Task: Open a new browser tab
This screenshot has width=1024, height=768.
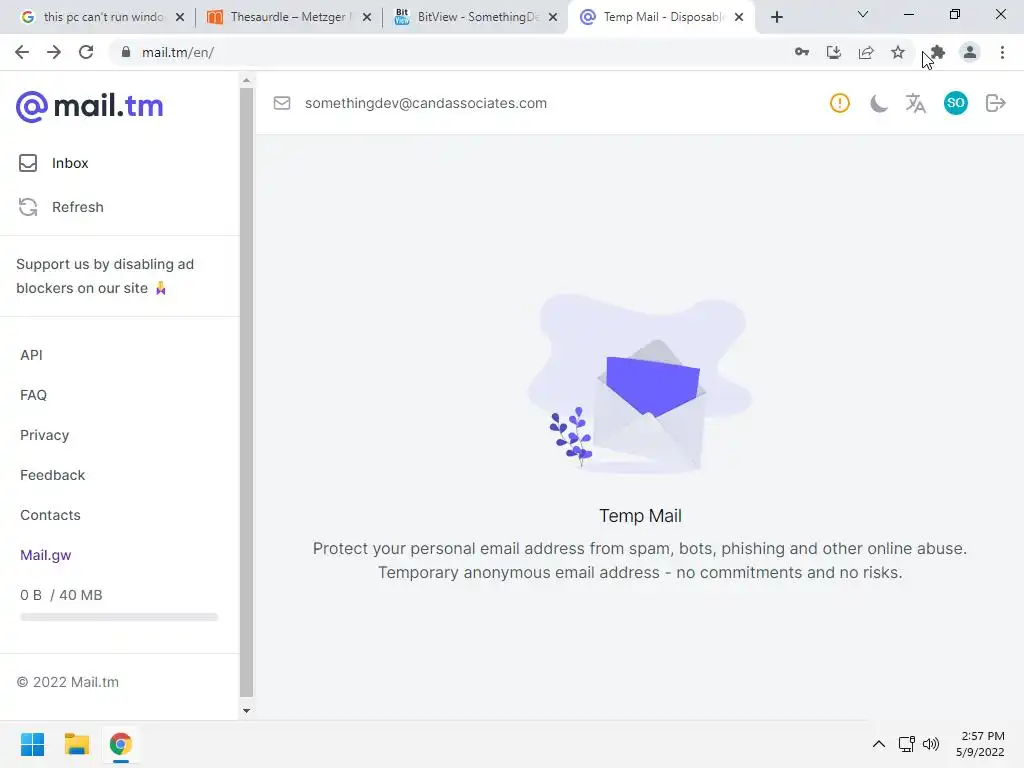Action: point(776,17)
